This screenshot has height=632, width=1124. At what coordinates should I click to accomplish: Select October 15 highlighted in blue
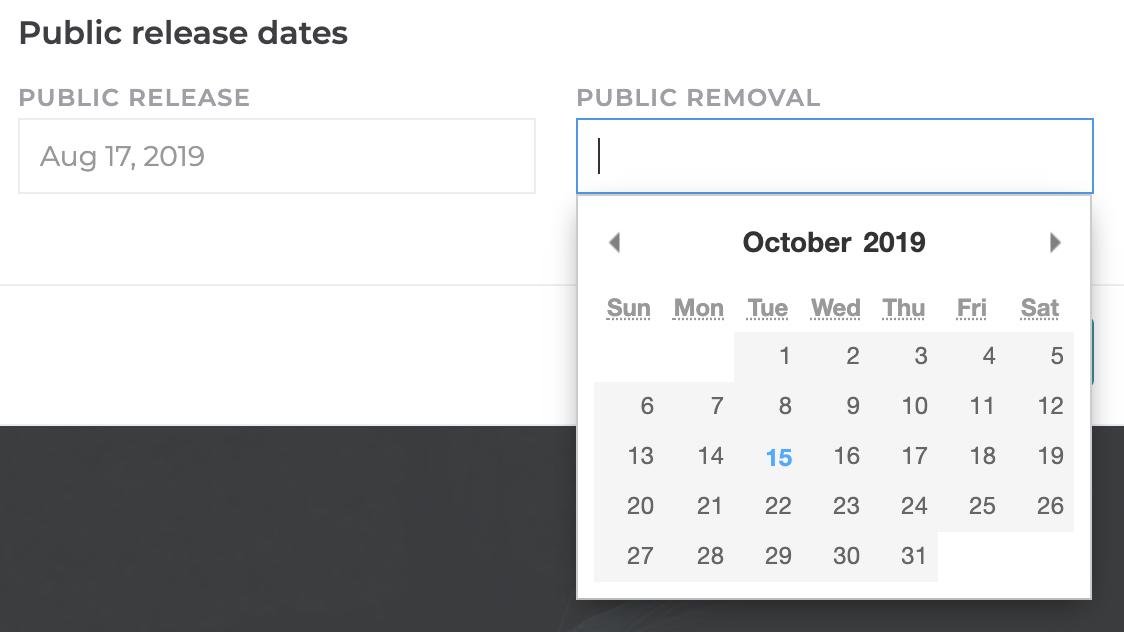[779, 458]
